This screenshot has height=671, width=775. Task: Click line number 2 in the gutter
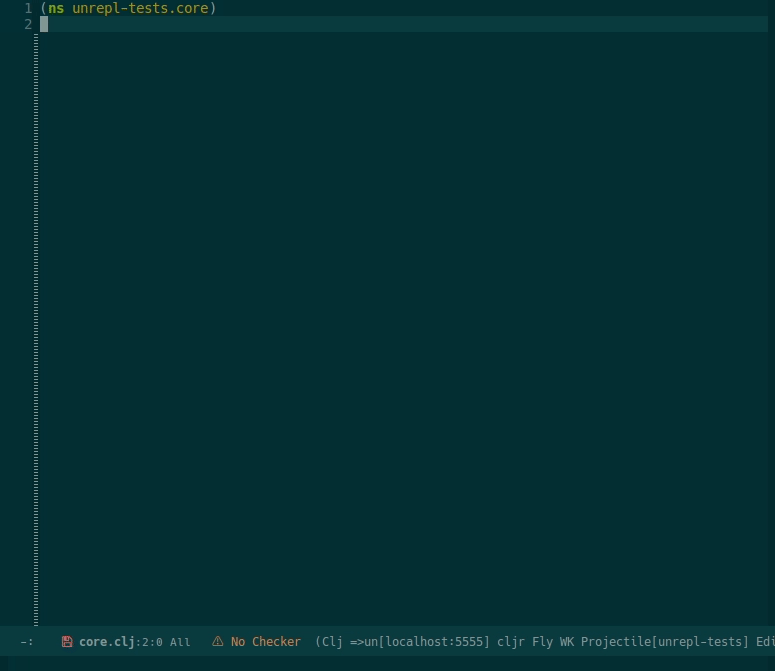click(x=28, y=24)
